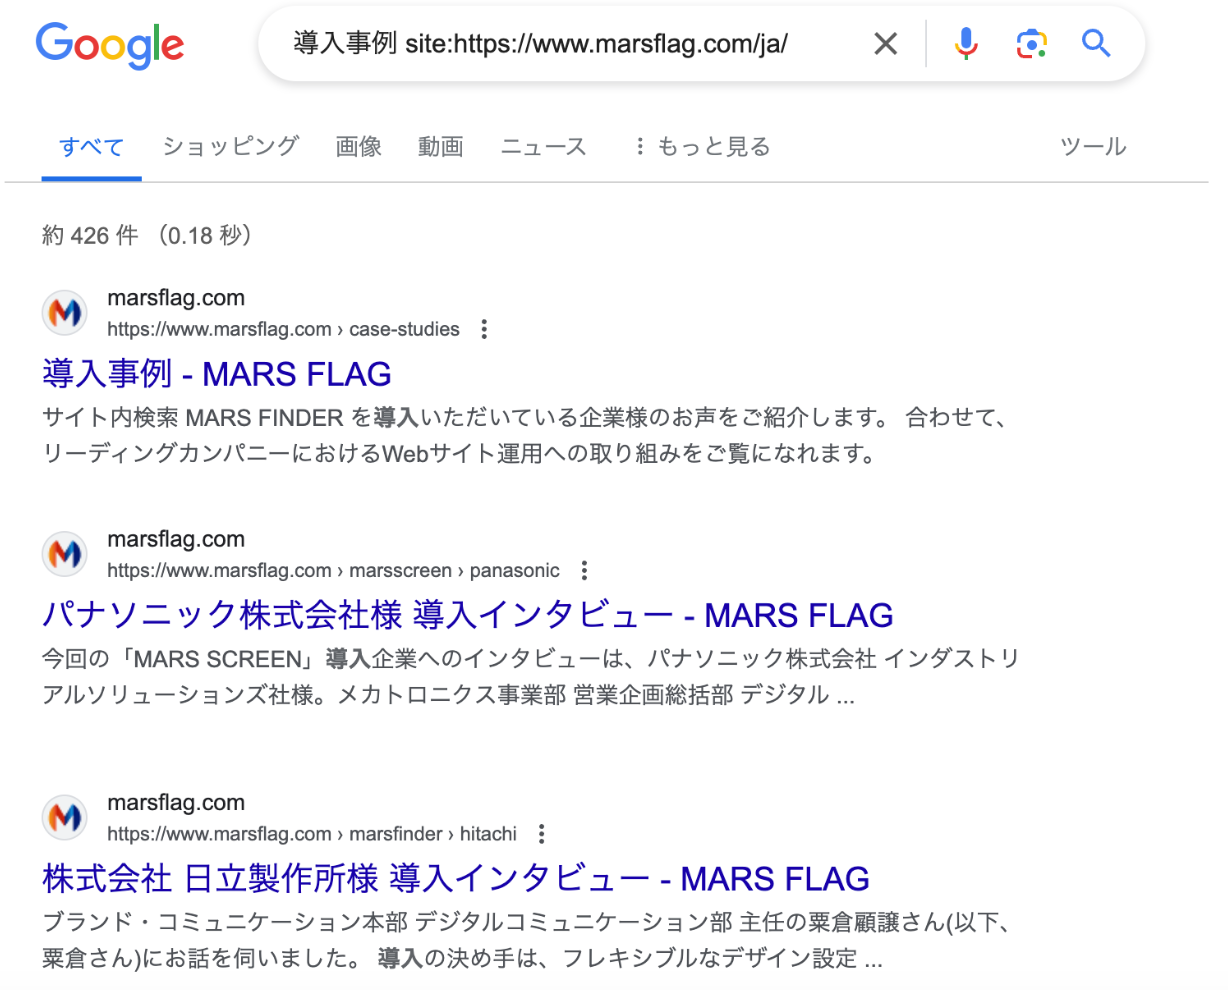Click MARS FLAG favicon of Panasonic result
The height and width of the screenshot is (990, 1228).
[x=65, y=554]
